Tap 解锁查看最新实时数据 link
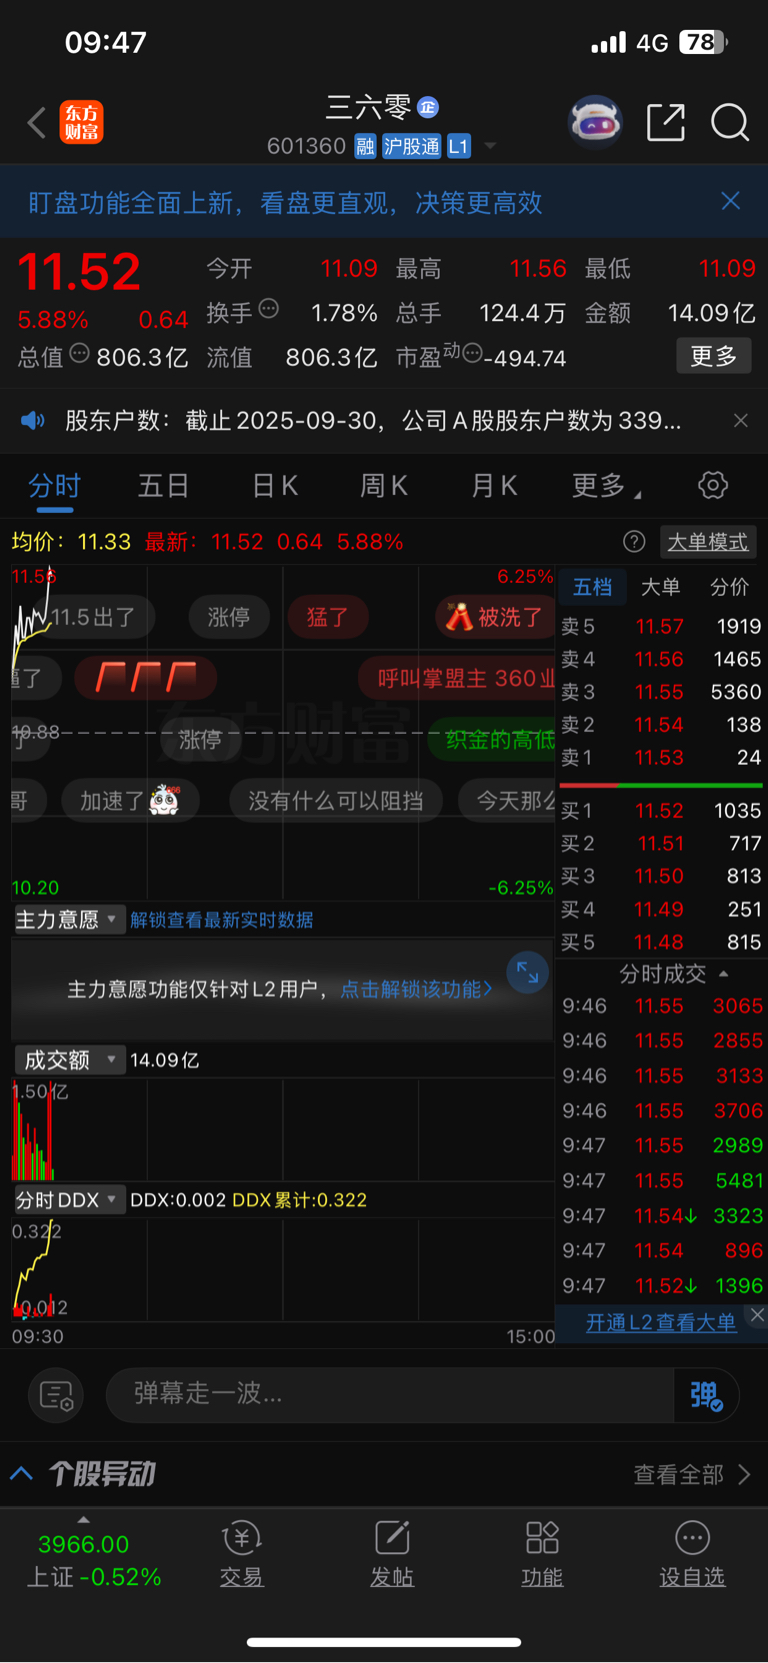Viewport: 768px width, 1663px height. (221, 920)
